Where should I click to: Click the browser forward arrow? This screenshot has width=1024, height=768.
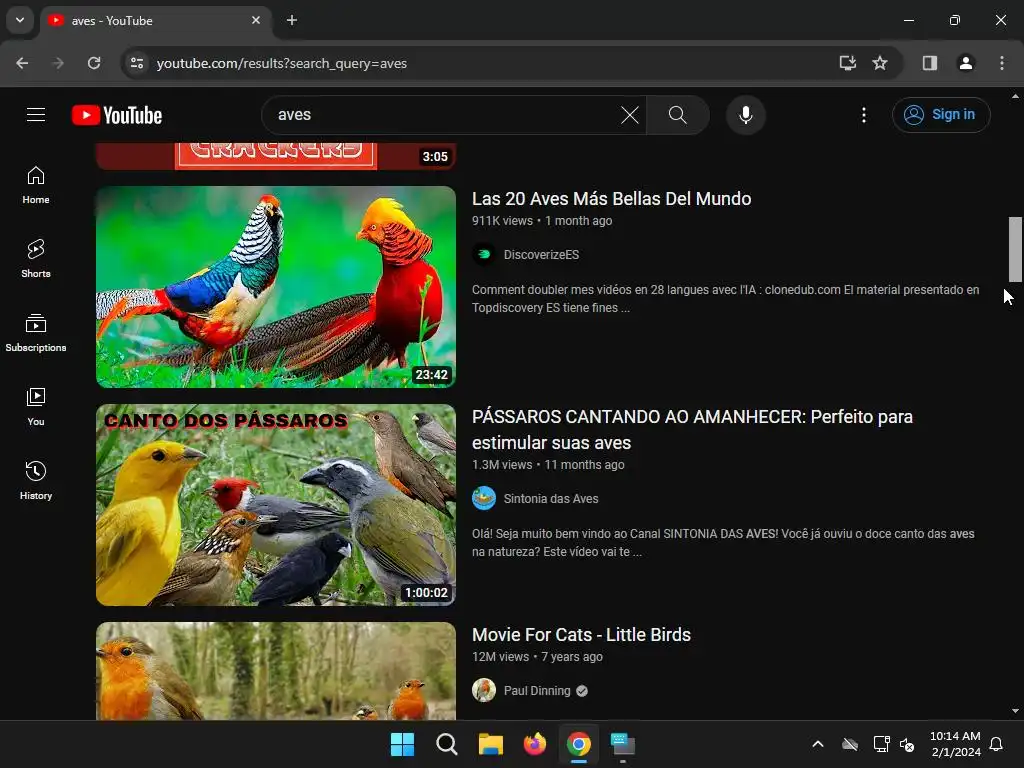click(58, 63)
